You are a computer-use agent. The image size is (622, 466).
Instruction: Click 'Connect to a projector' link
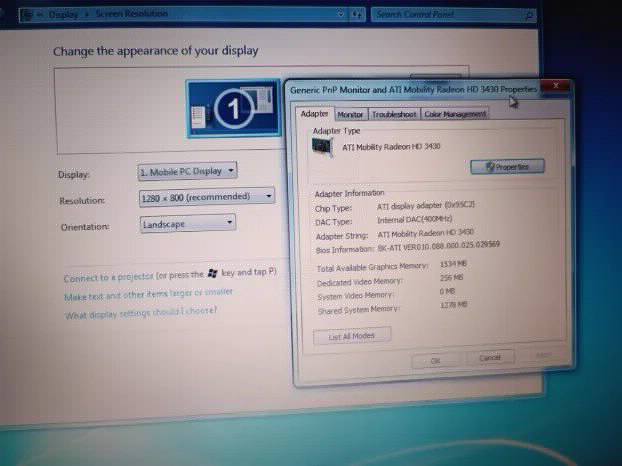108,277
